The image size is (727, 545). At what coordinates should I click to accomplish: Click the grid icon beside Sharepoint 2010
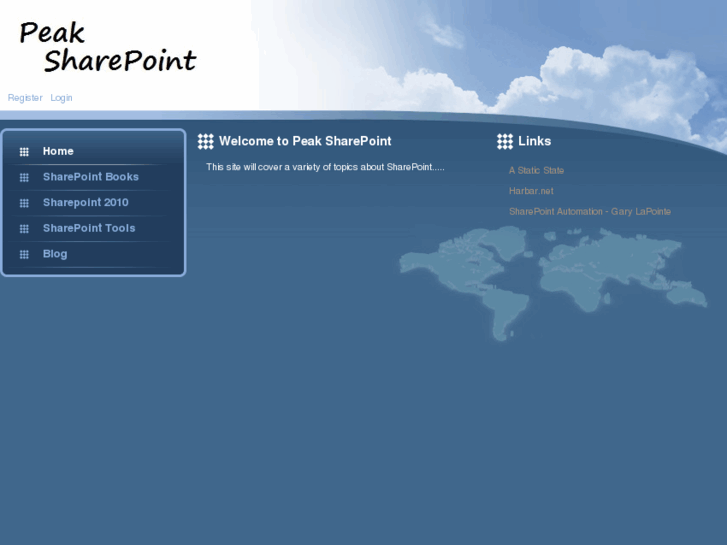tap(24, 203)
